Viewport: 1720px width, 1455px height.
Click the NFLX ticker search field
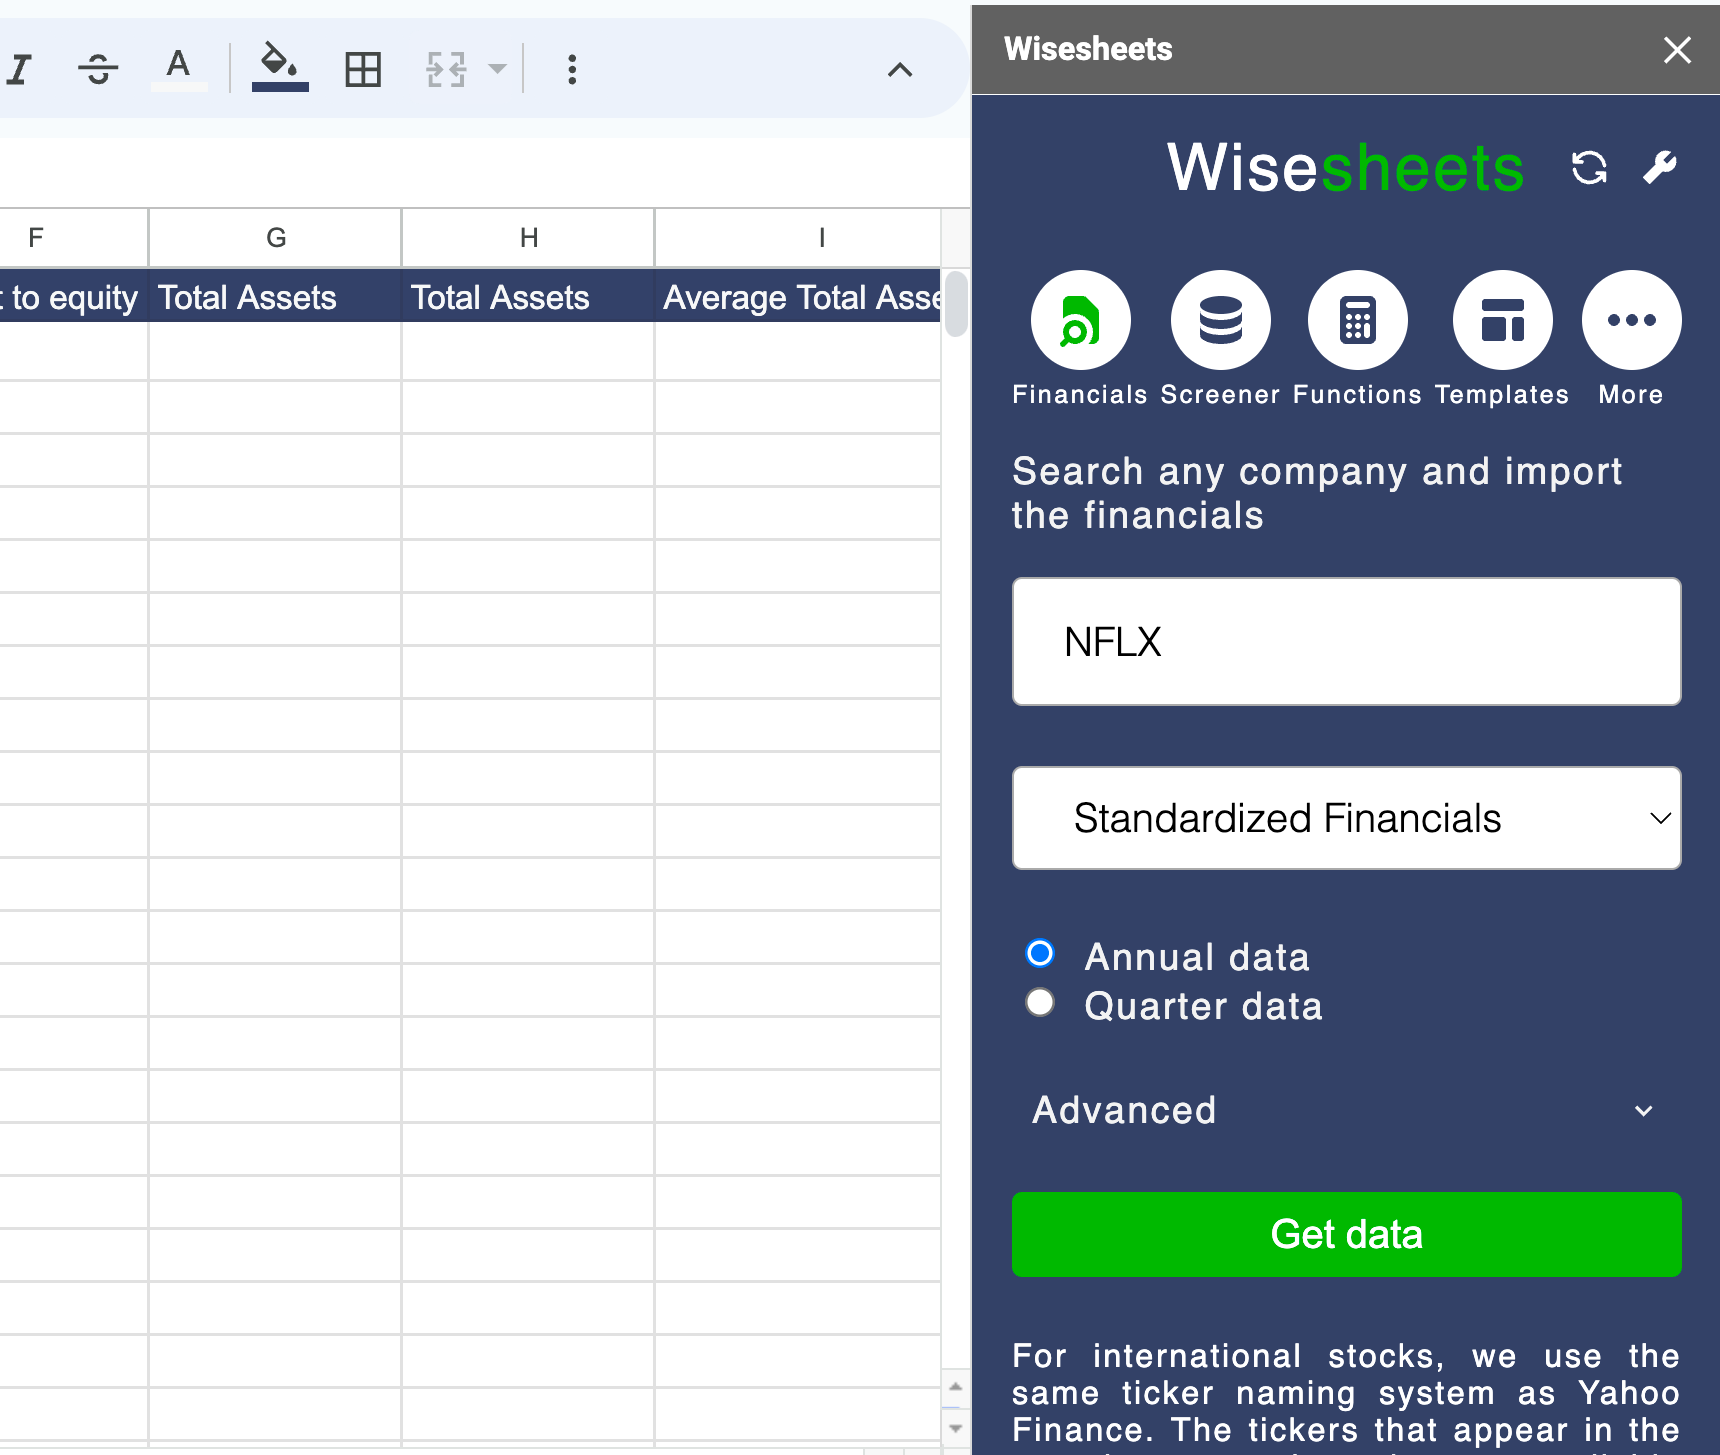tap(1346, 642)
